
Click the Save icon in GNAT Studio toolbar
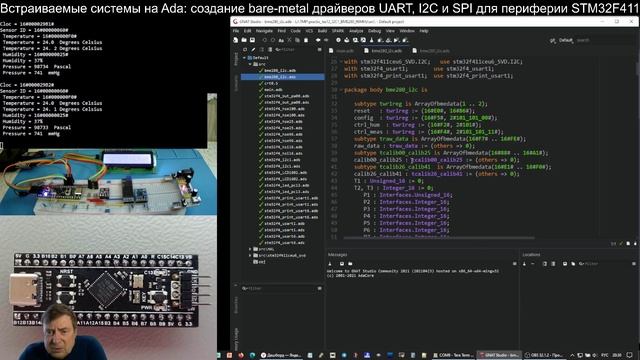tap(252, 40)
